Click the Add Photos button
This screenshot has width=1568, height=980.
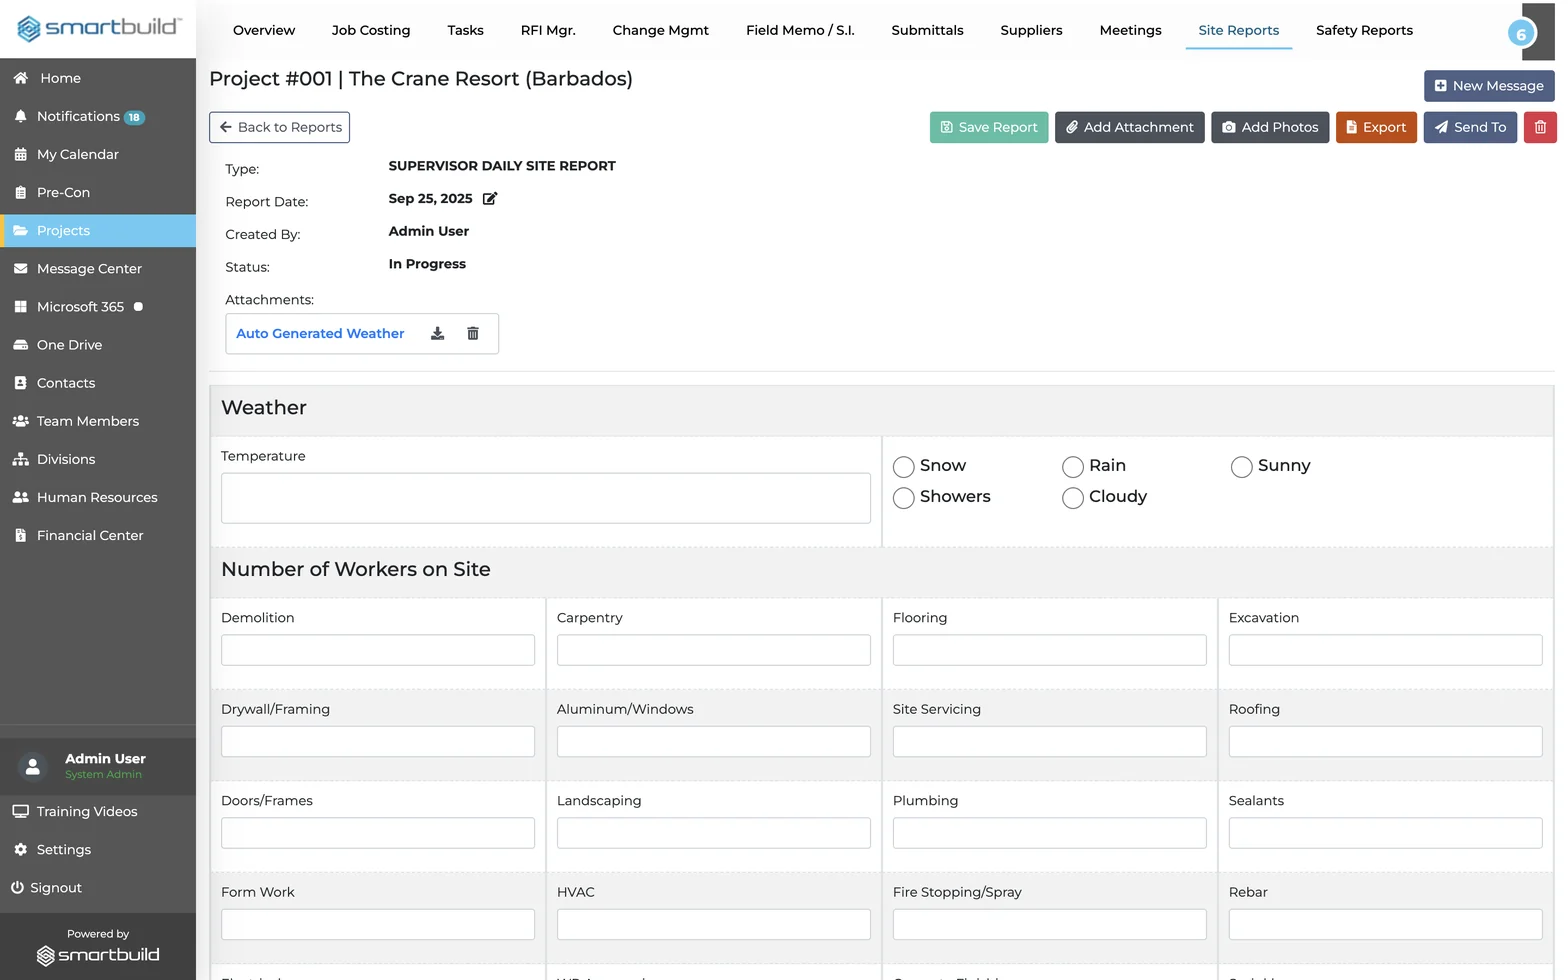[1270, 127]
